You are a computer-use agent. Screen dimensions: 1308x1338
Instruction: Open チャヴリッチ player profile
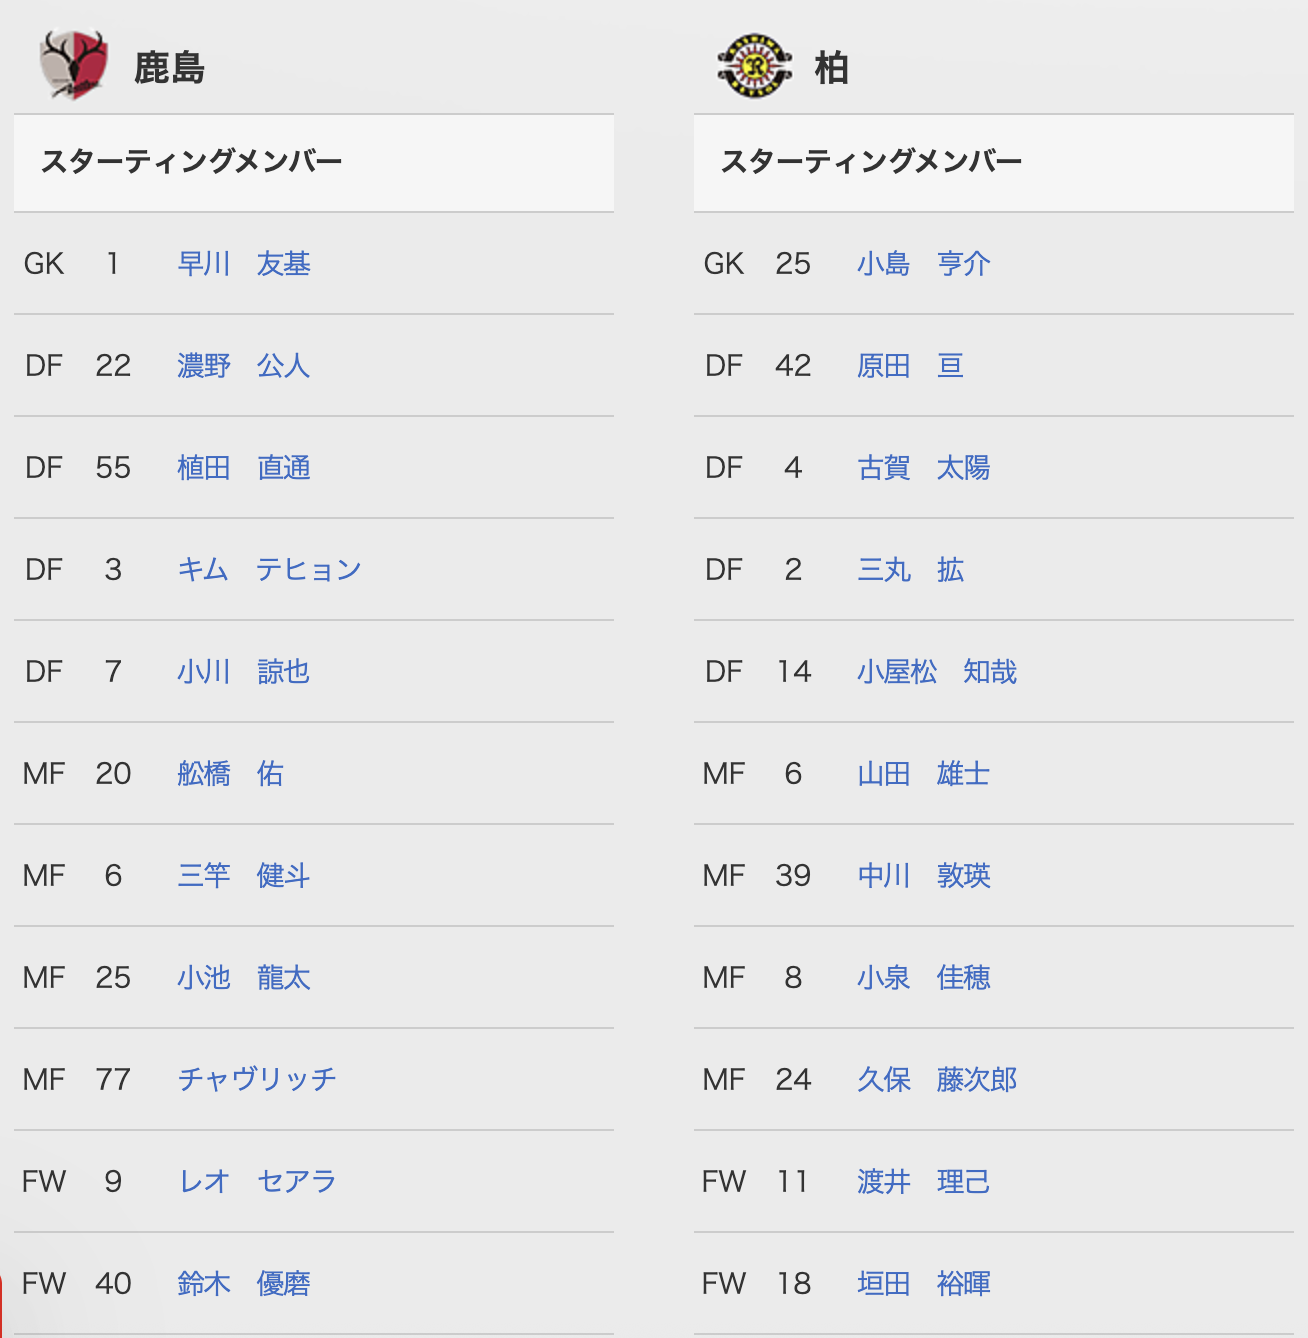pyautogui.click(x=257, y=1080)
